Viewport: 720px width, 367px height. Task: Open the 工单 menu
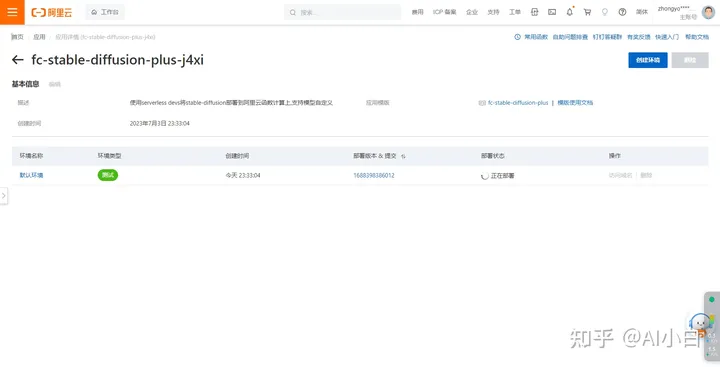pyautogui.click(x=515, y=12)
